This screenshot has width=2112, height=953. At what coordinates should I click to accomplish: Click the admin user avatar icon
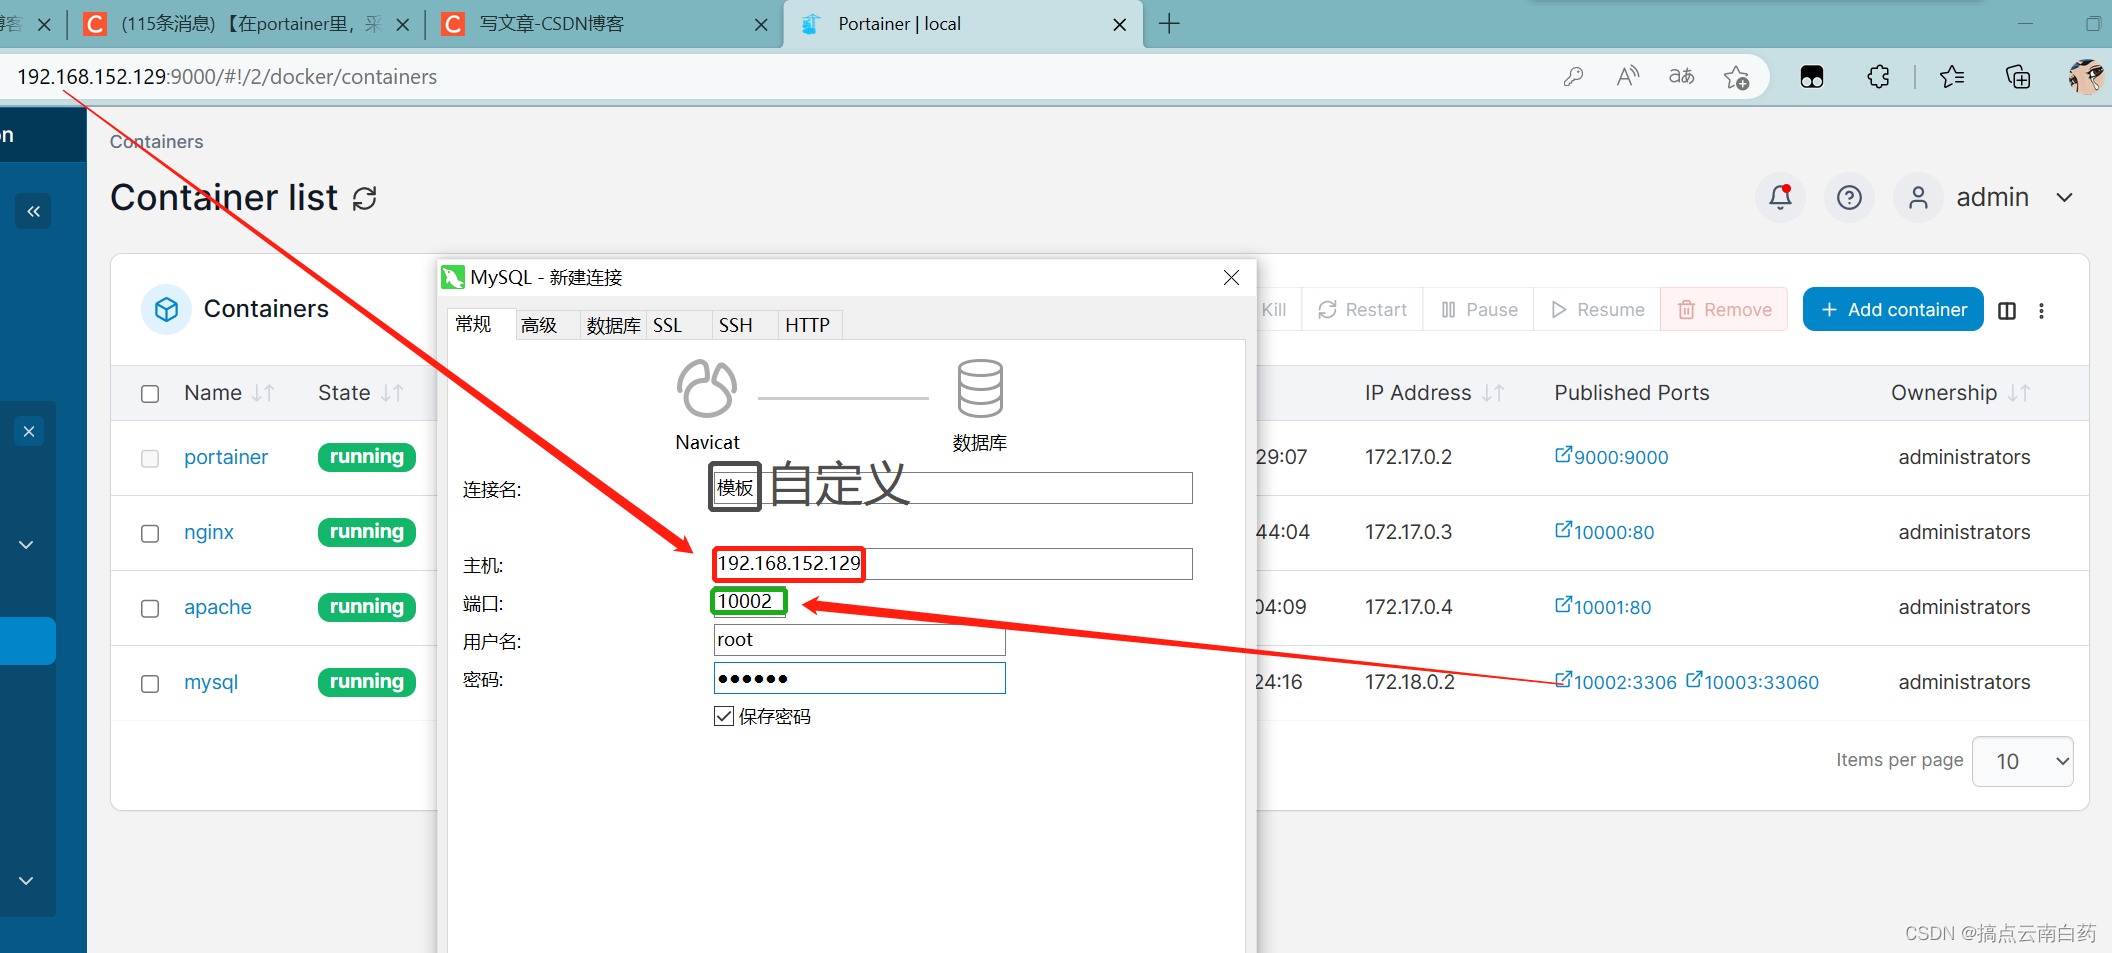(x=1918, y=197)
